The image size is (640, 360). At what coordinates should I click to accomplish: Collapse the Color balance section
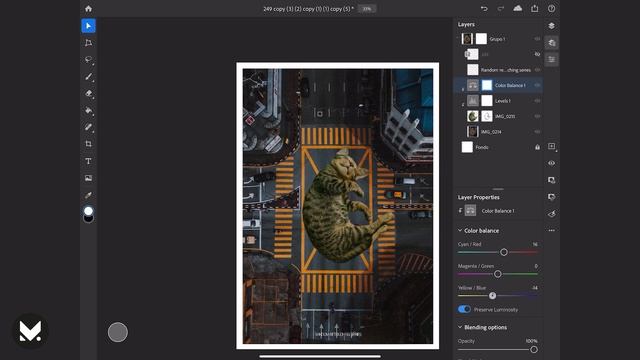coord(460,230)
